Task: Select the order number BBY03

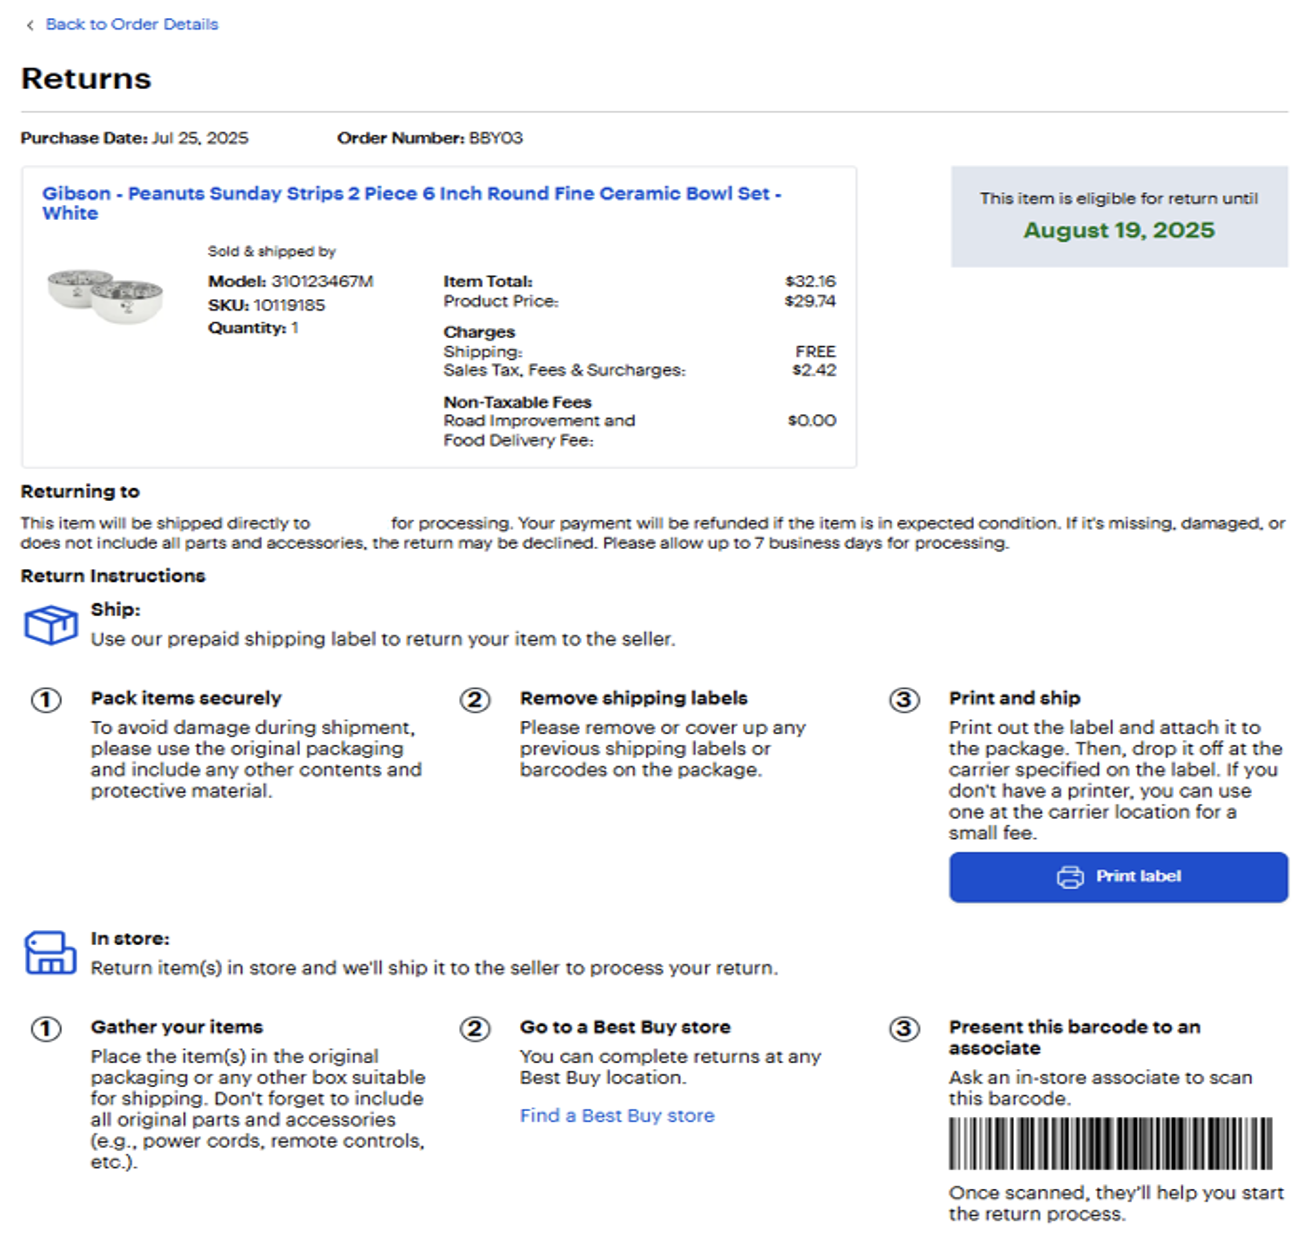Action: pyautogui.click(x=496, y=138)
